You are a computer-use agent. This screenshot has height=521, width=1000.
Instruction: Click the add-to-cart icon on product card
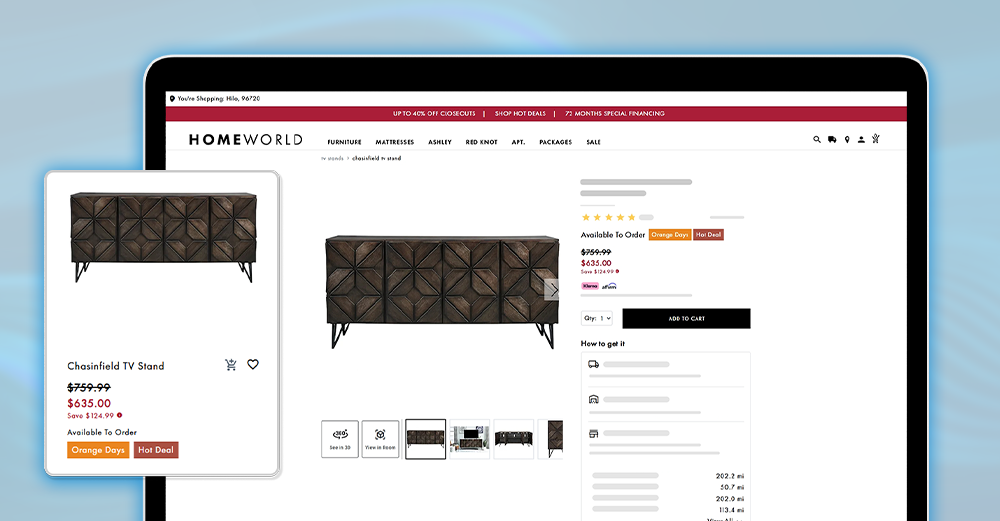pyautogui.click(x=232, y=365)
